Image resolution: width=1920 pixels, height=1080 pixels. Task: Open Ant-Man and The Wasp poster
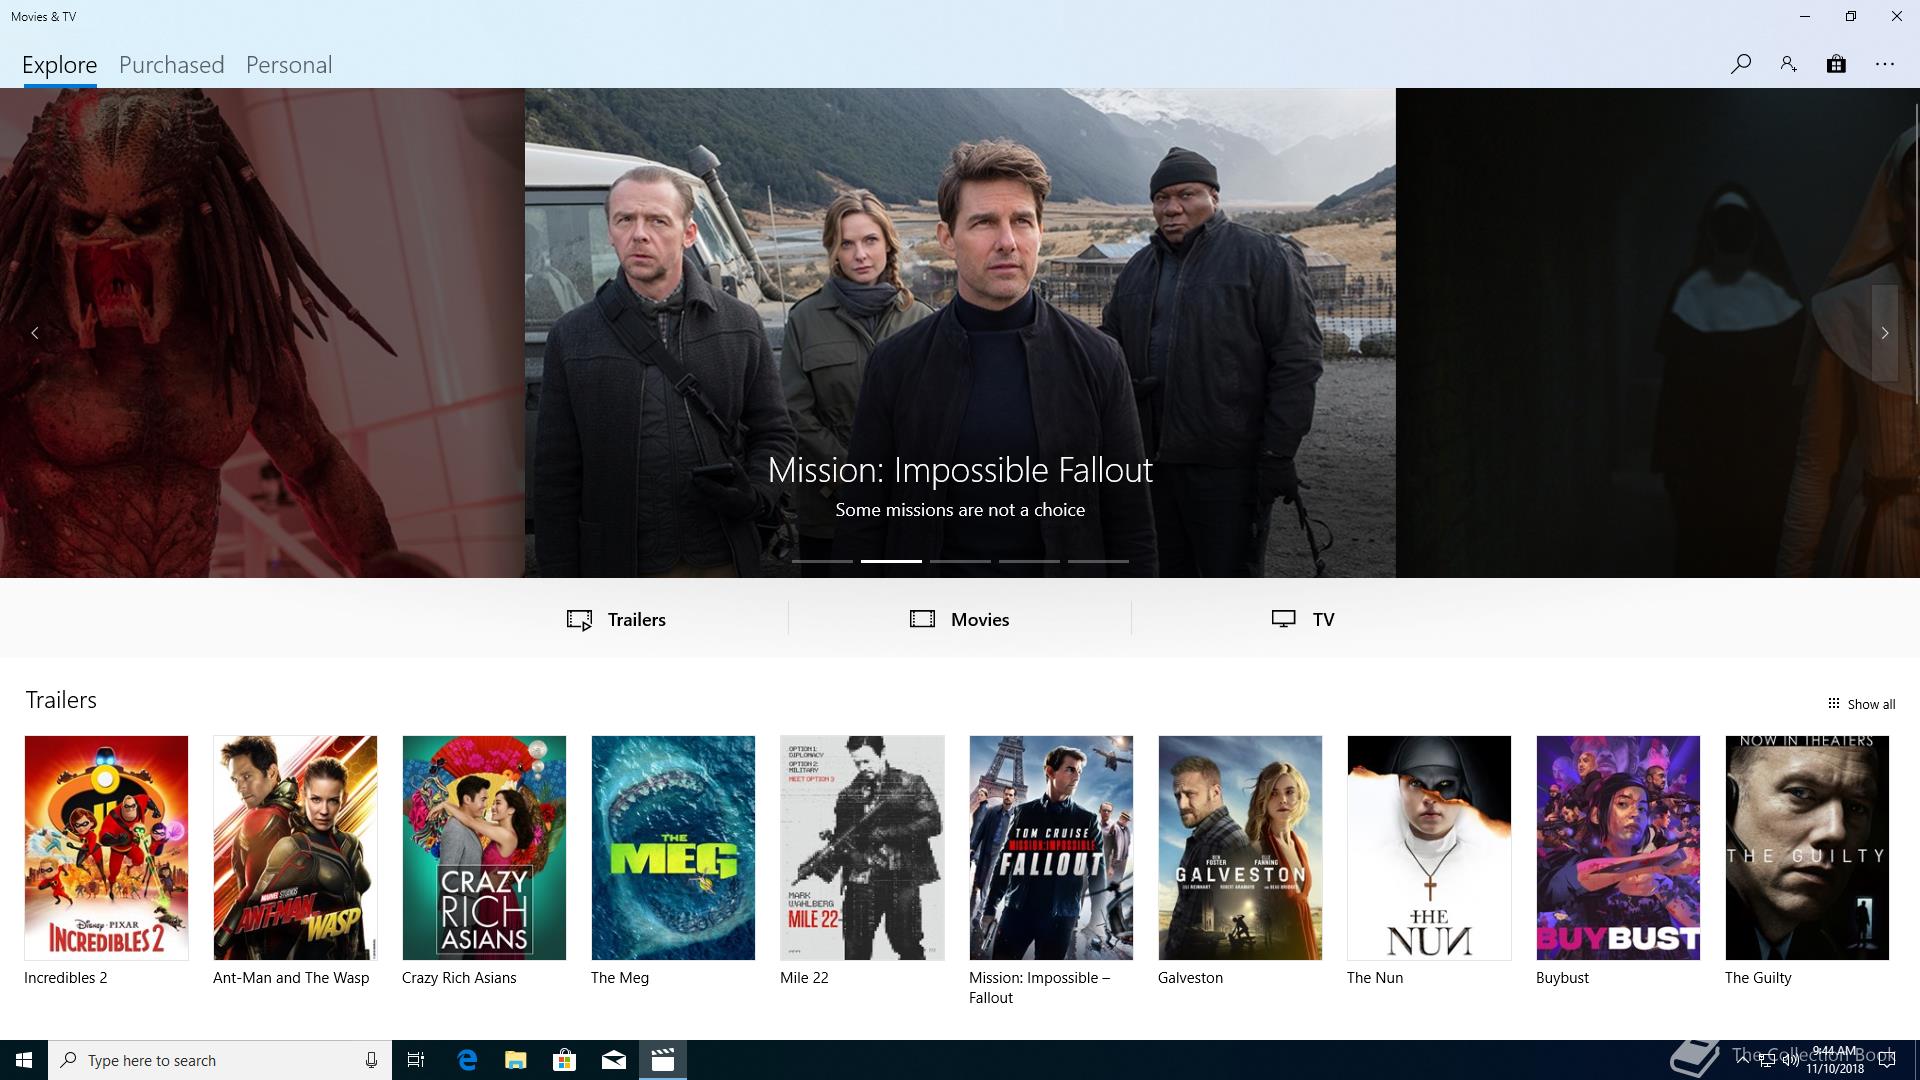pos(295,848)
